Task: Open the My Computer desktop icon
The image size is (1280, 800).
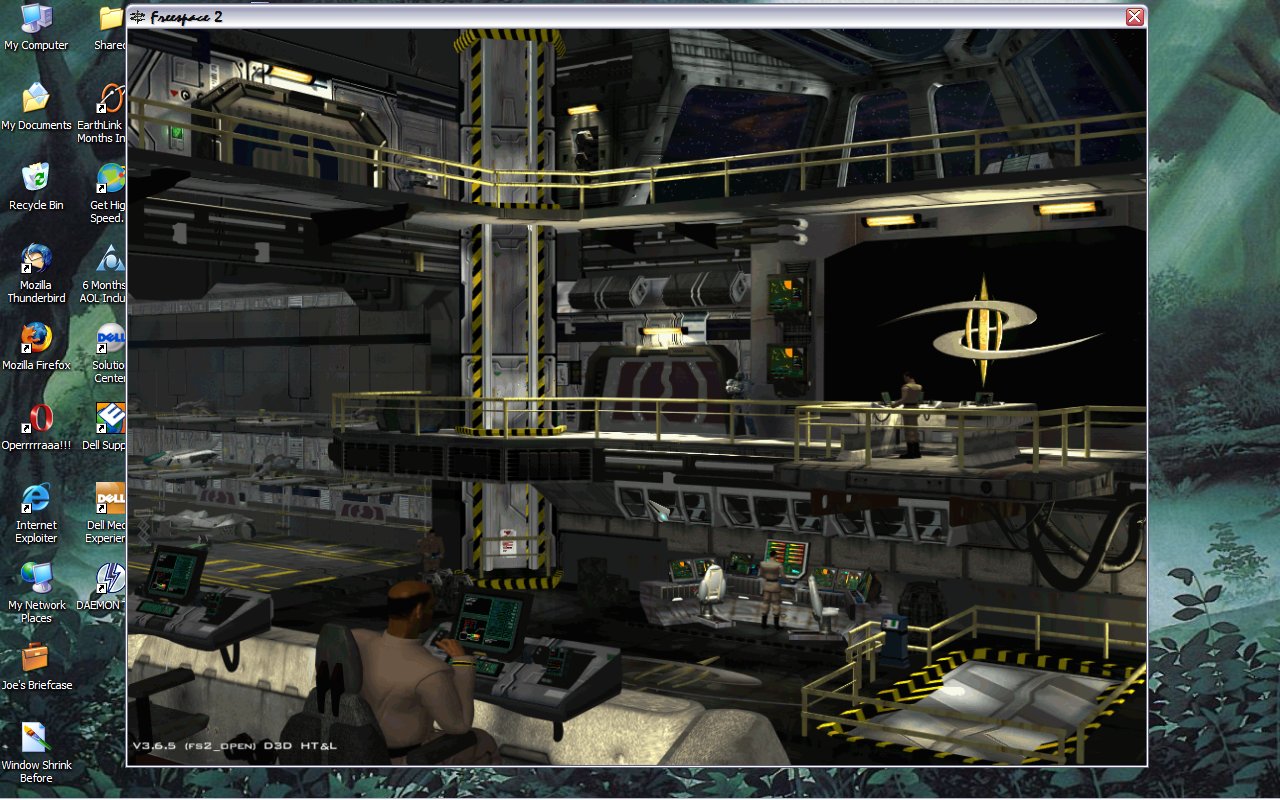Action: 36,27
